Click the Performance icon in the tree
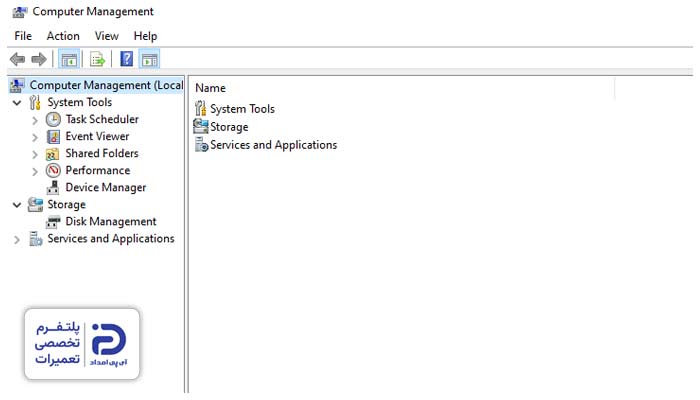Image resolution: width=700 pixels, height=400 pixels. pyautogui.click(x=53, y=171)
